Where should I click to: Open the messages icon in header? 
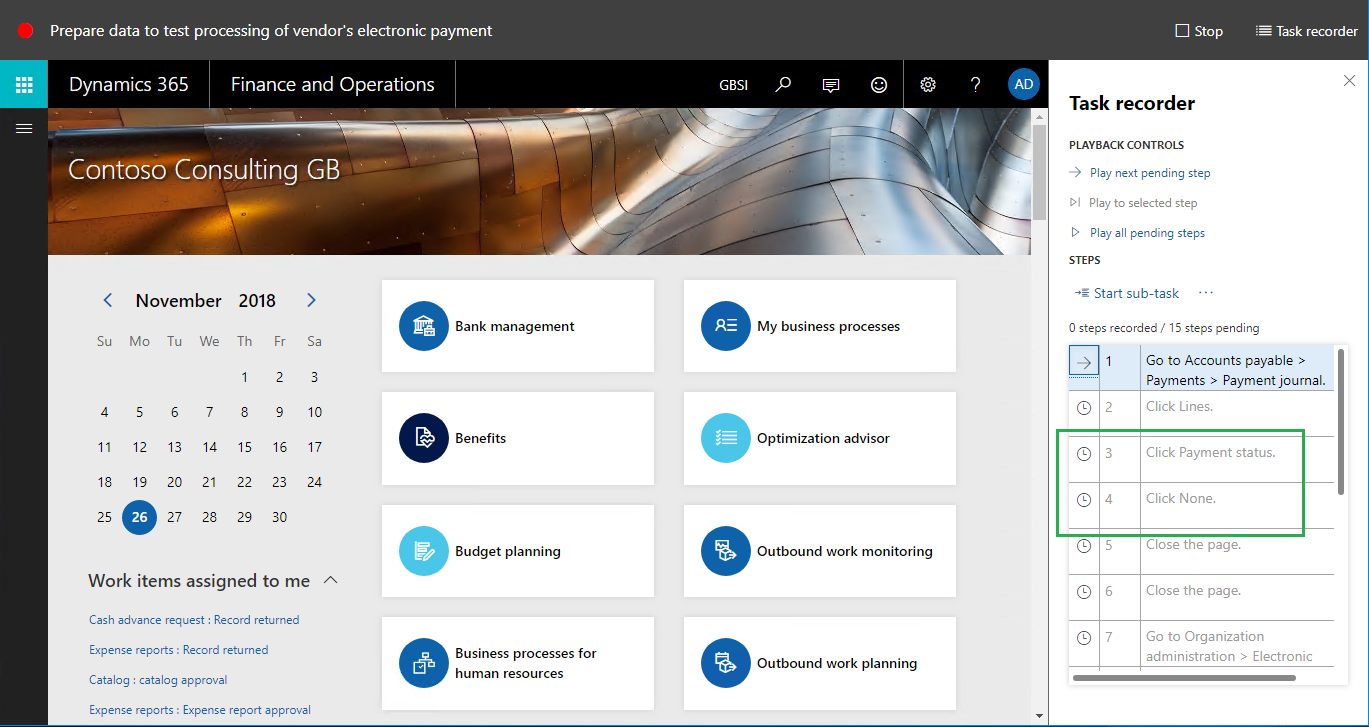(831, 85)
